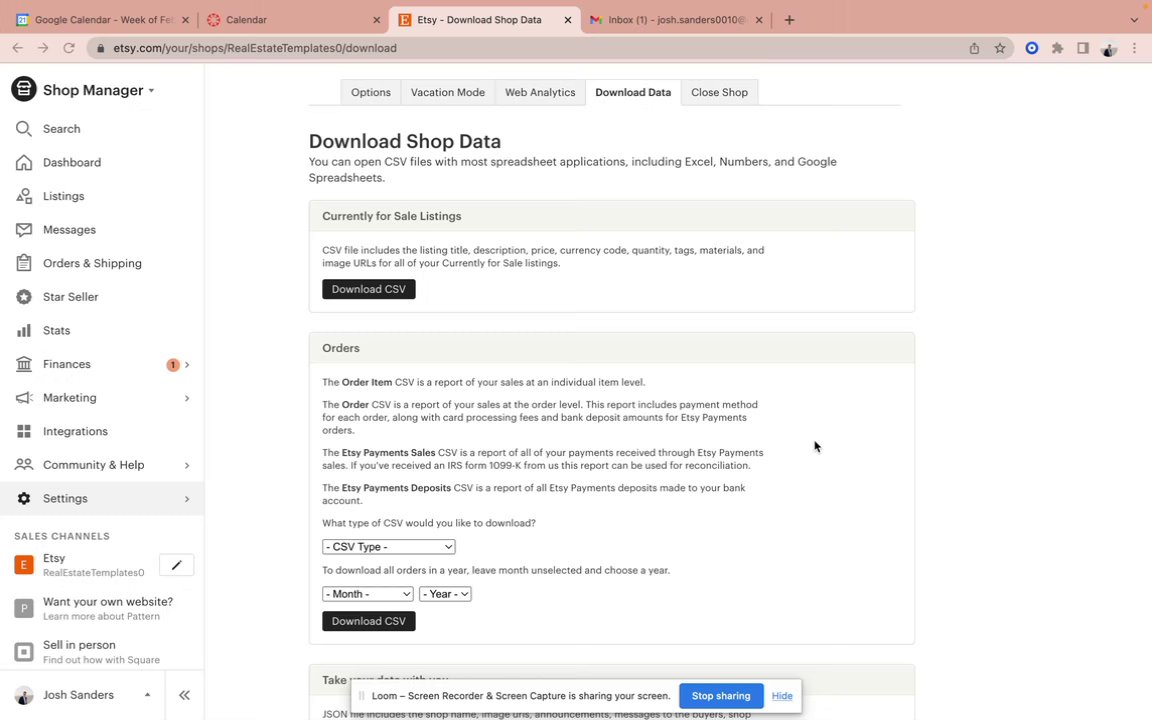1152x720 pixels.
Task: Switch to the Close Shop tab
Action: pos(719,93)
